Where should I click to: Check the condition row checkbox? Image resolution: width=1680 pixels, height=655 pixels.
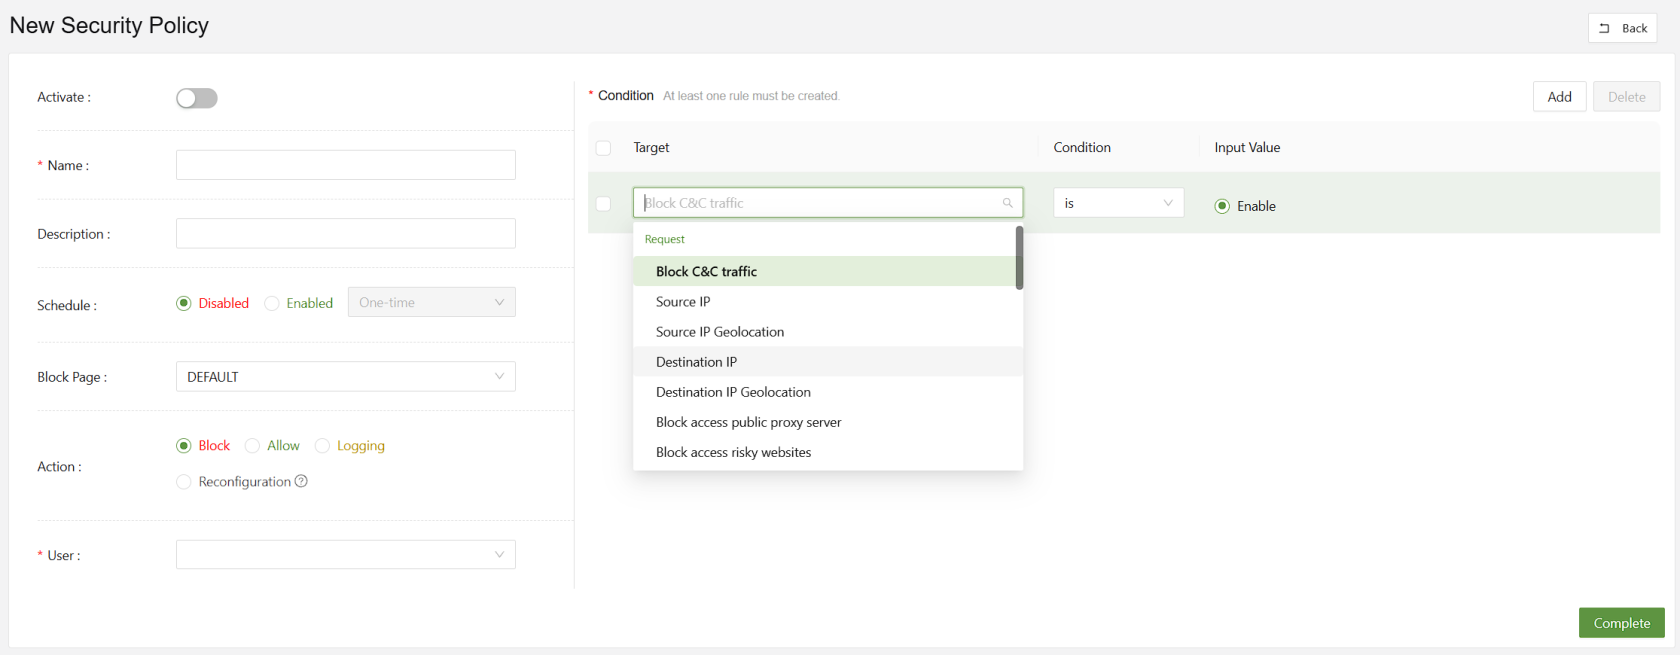coord(603,204)
